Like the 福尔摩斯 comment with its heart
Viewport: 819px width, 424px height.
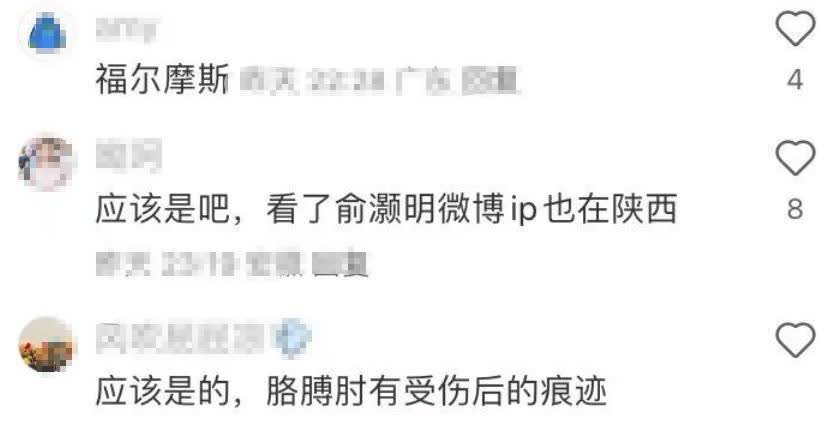[x=795, y=29]
